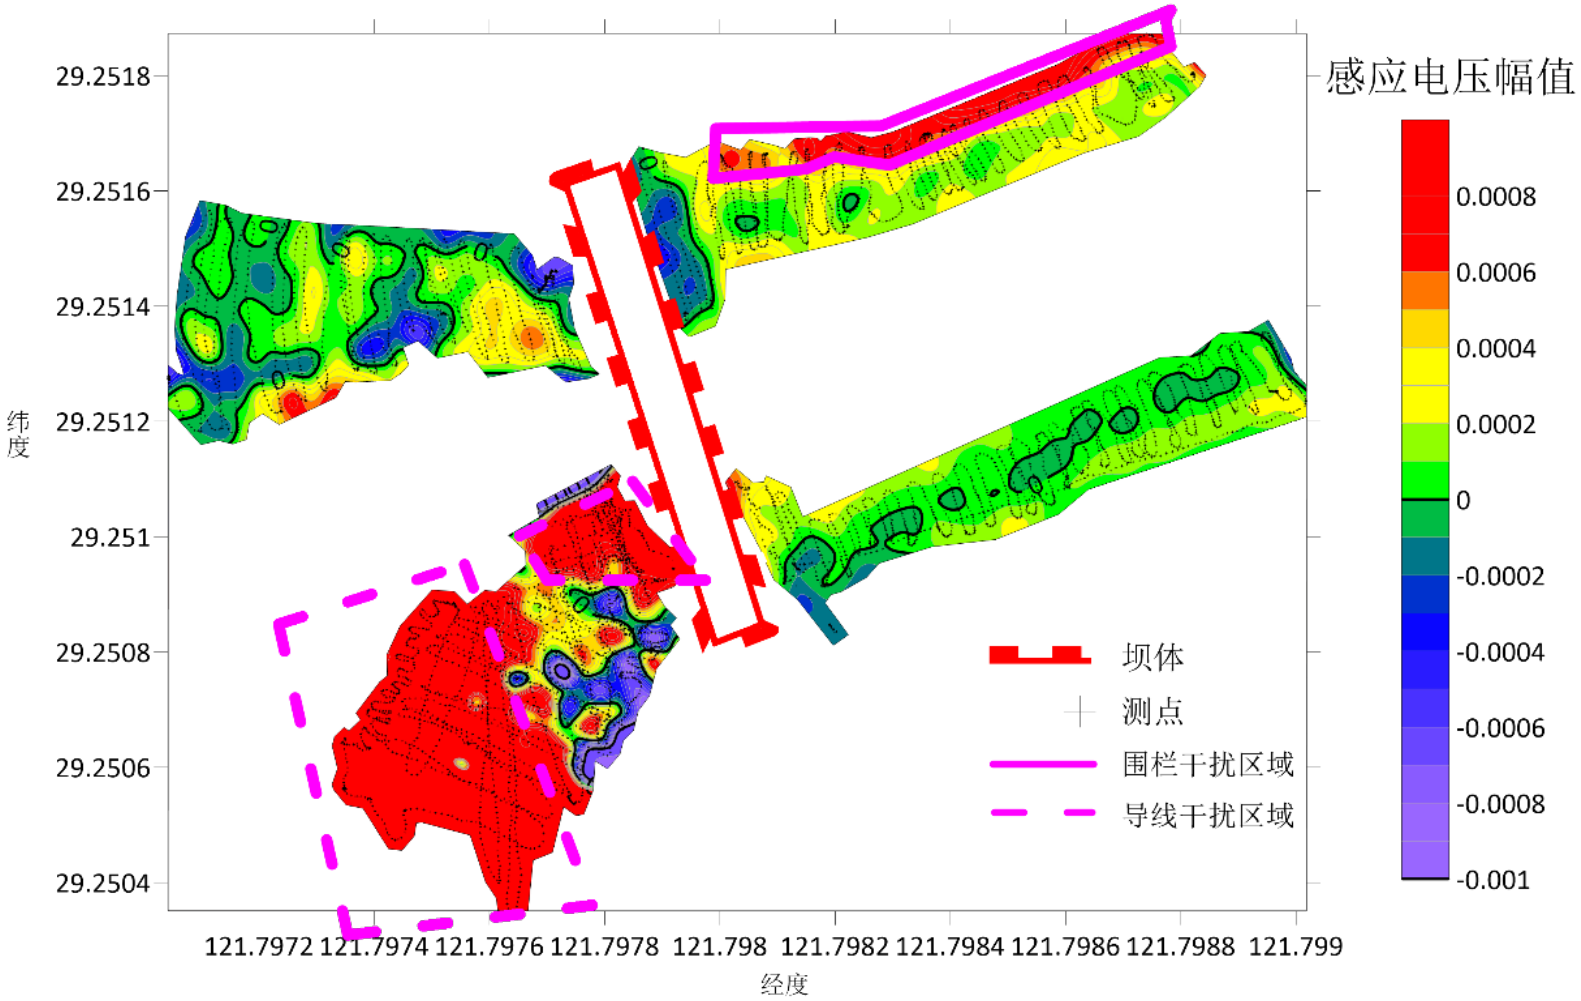The height and width of the screenshot is (1001, 1581).
Task: Select the 坝体 legend label
Action: point(1152,657)
